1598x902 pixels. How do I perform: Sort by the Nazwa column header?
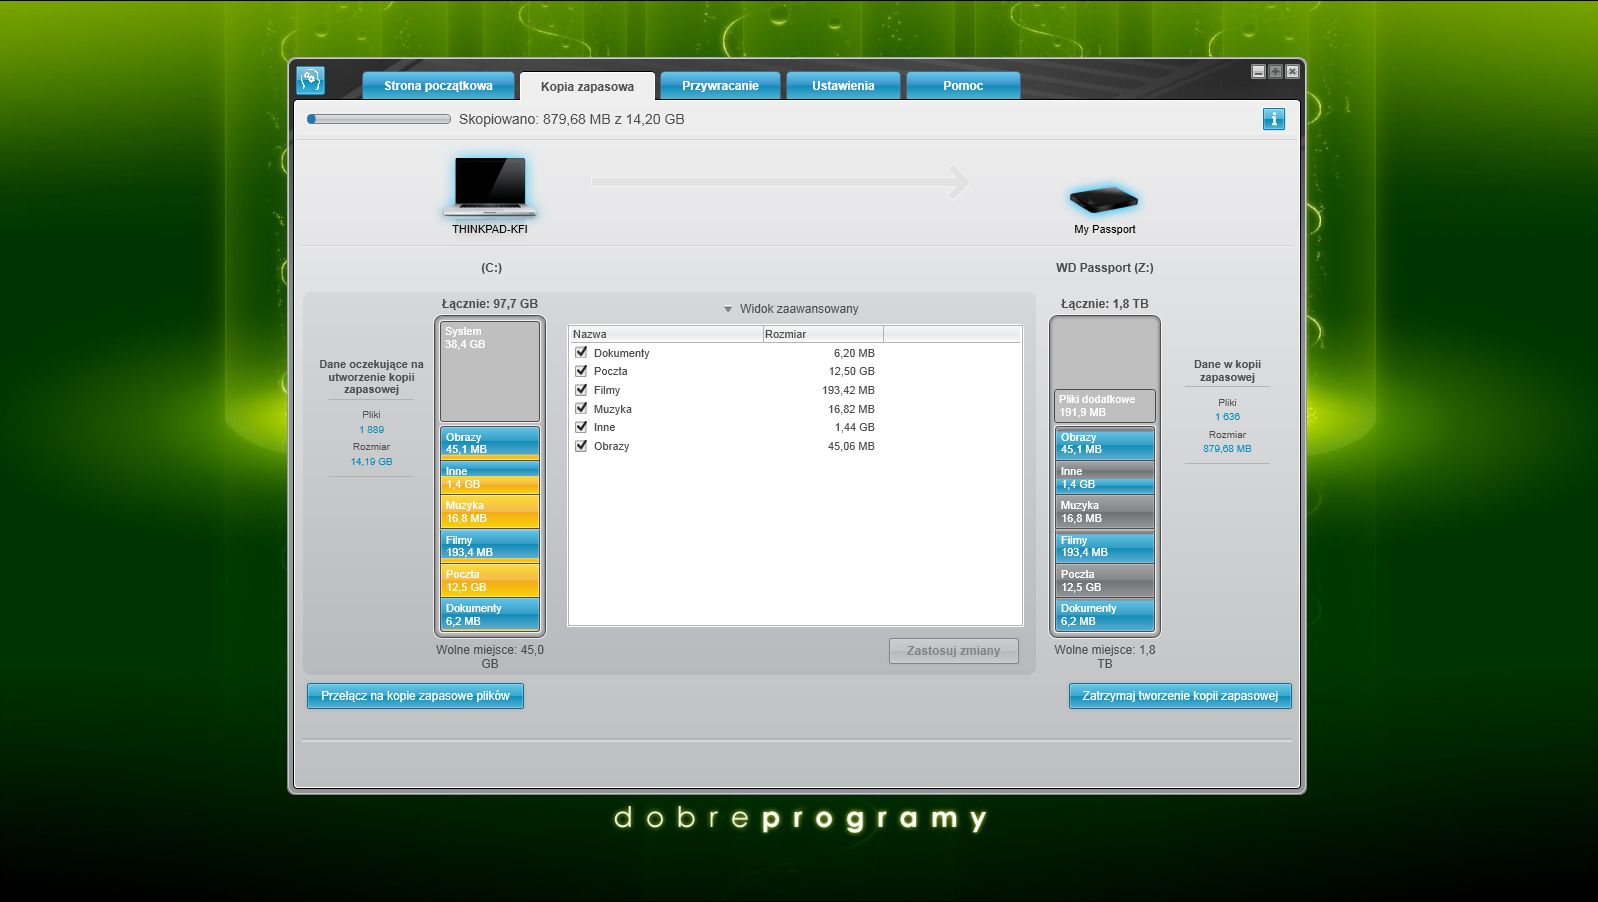coord(666,334)
